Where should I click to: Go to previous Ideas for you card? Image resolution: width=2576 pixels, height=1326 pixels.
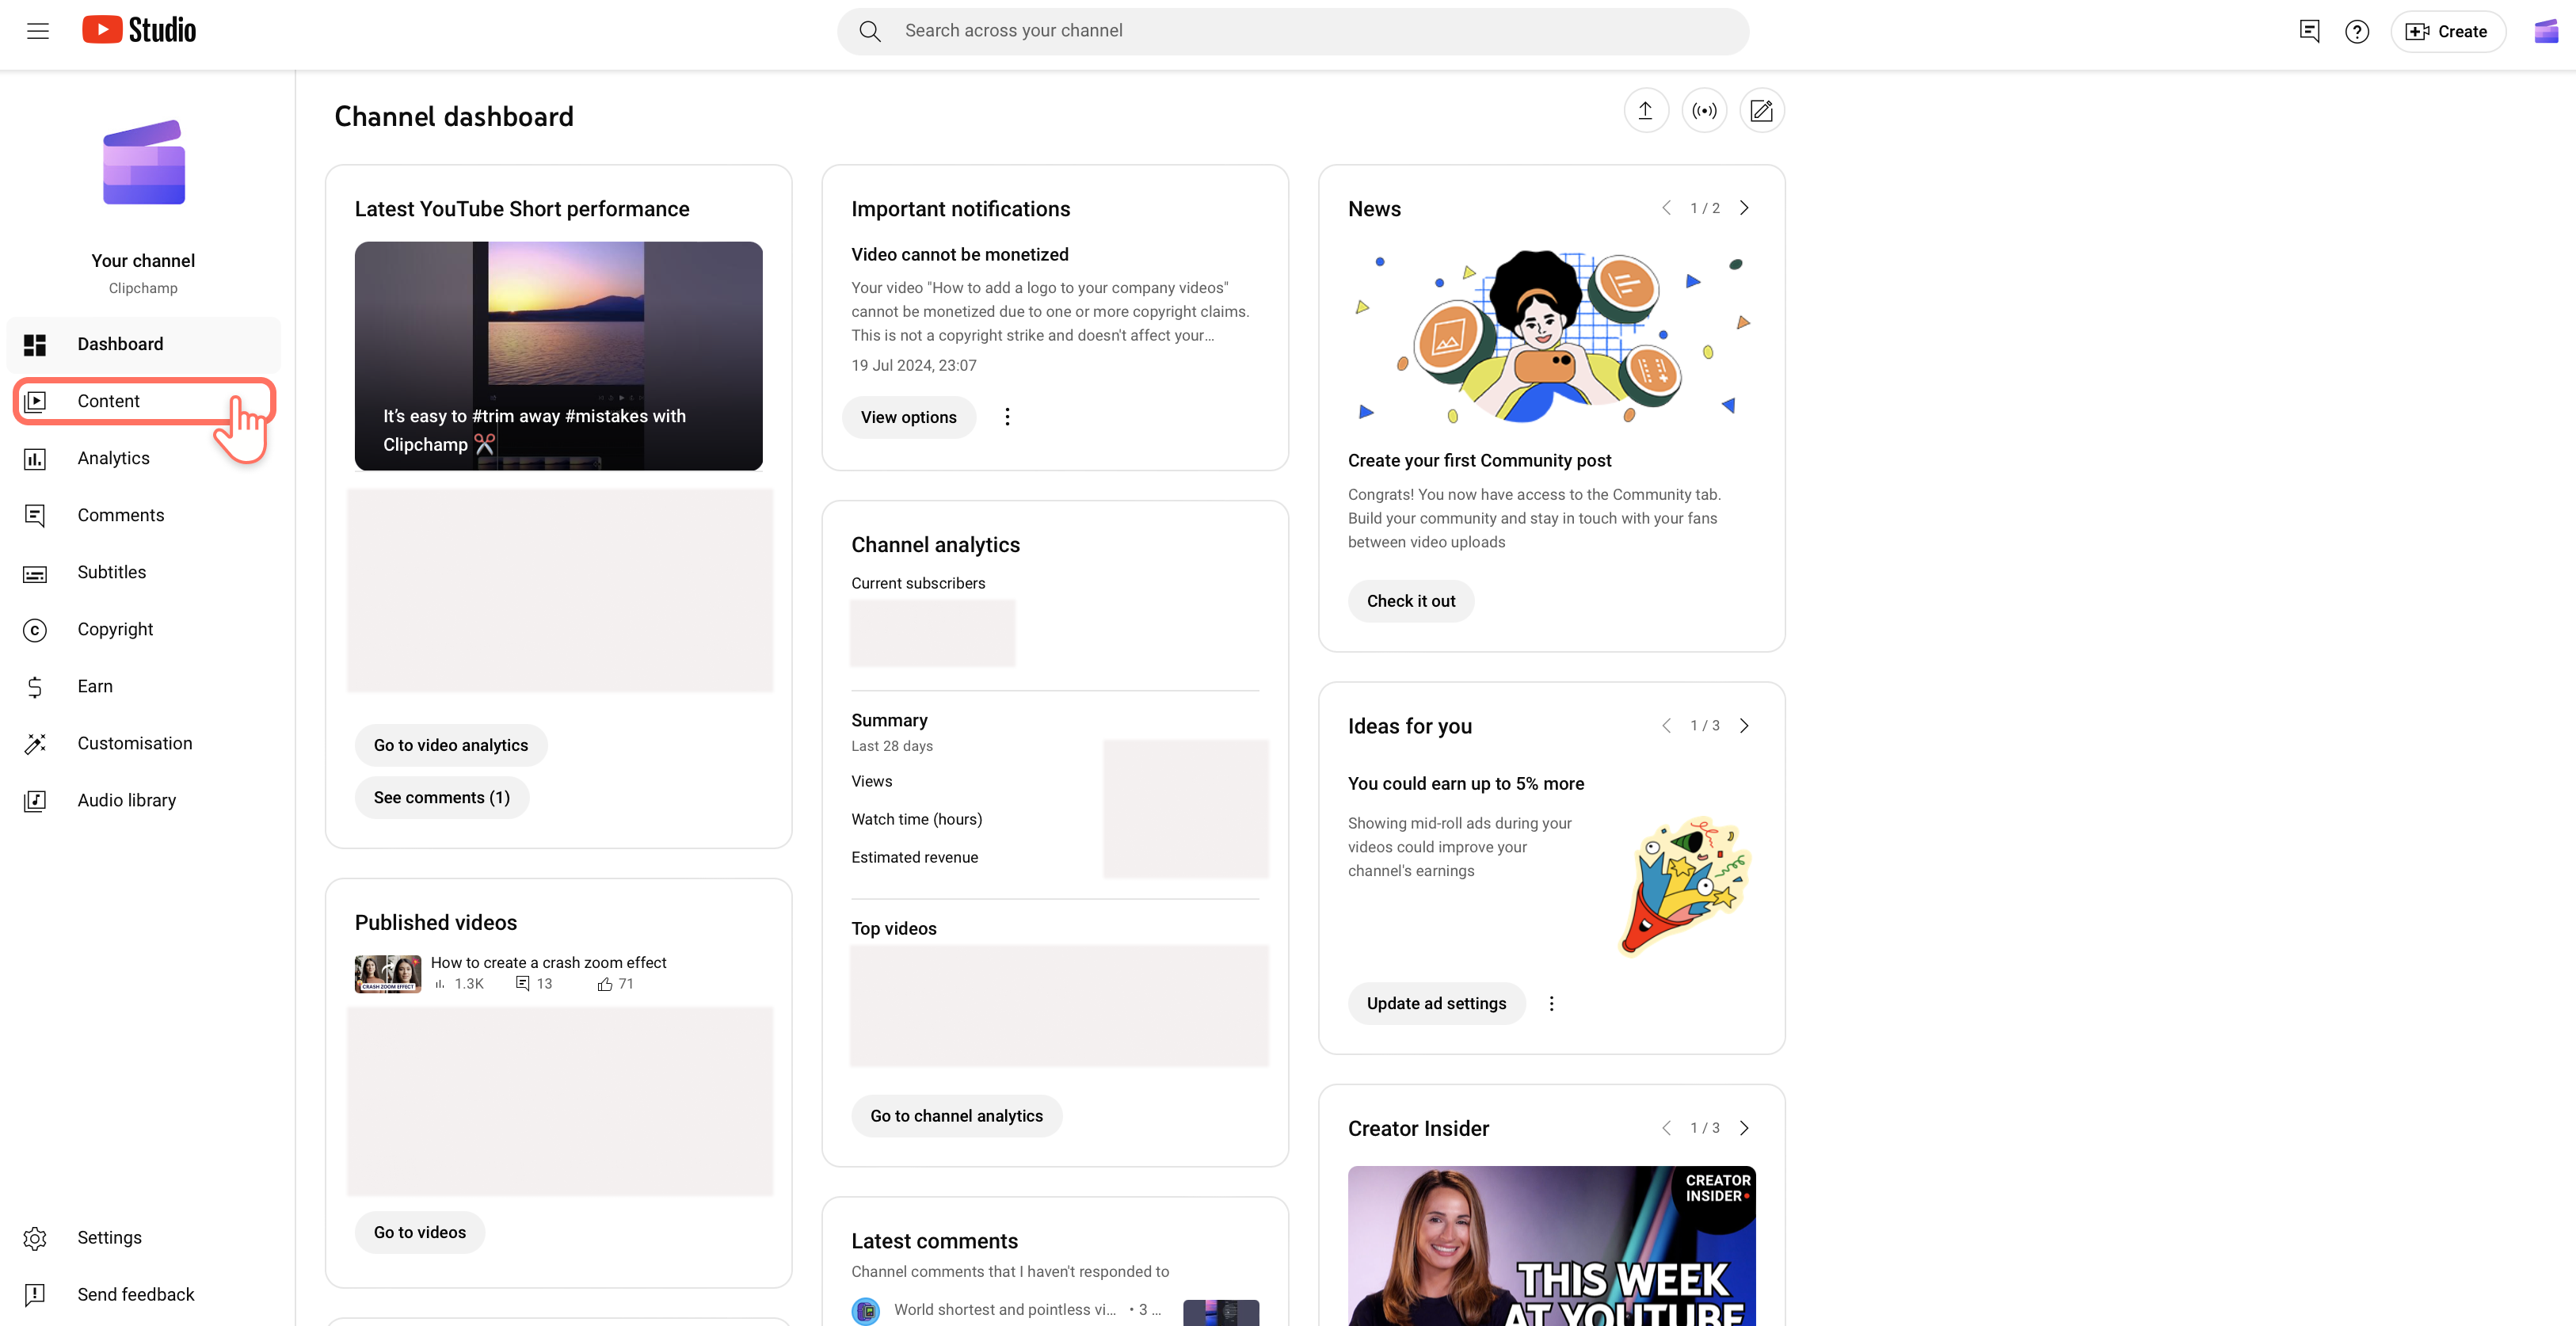[x=1666, y=726]
